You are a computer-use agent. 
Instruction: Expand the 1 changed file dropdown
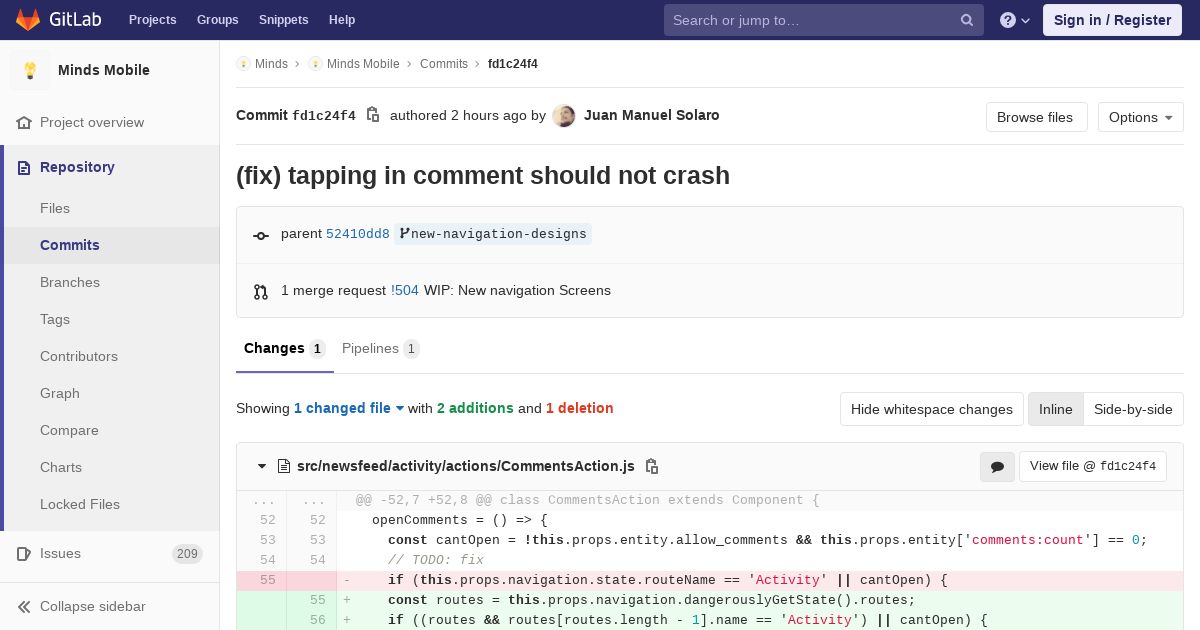pyautogui.click(x=349, y=408)
